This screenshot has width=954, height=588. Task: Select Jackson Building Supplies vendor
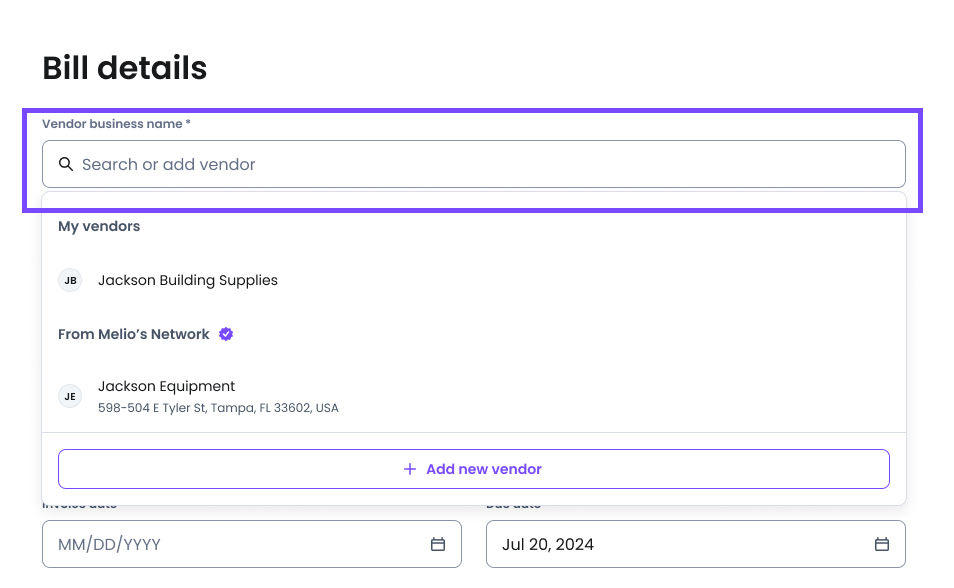pyautogui.click(x=474, y=281)
